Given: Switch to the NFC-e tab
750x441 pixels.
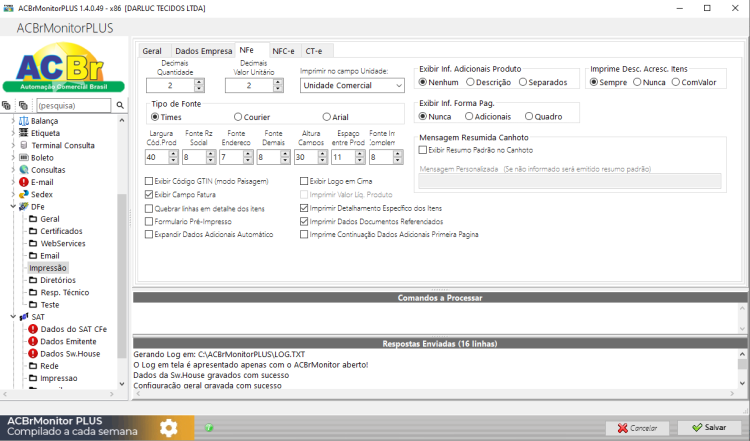Looking at the screenshot, I should 283,51.
